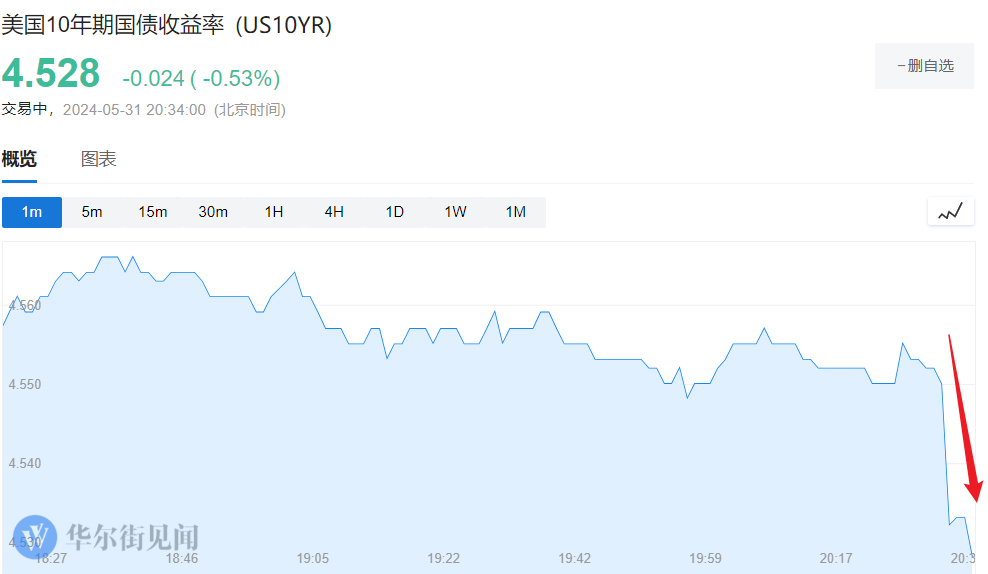Switch to the 概览 overview tab
This screenshot has height=574, width=988.
(x=19, y=159)
